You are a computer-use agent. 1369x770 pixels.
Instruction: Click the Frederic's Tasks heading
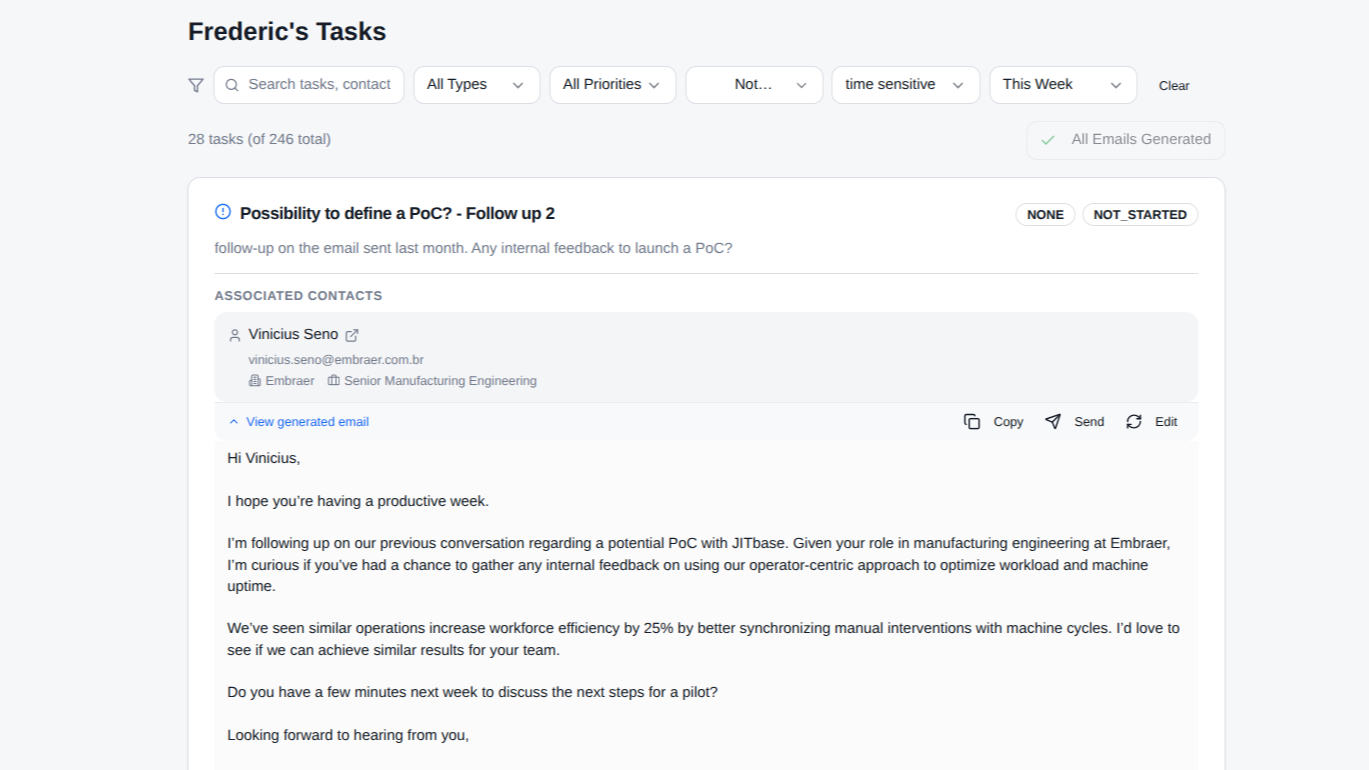(287, 32)
